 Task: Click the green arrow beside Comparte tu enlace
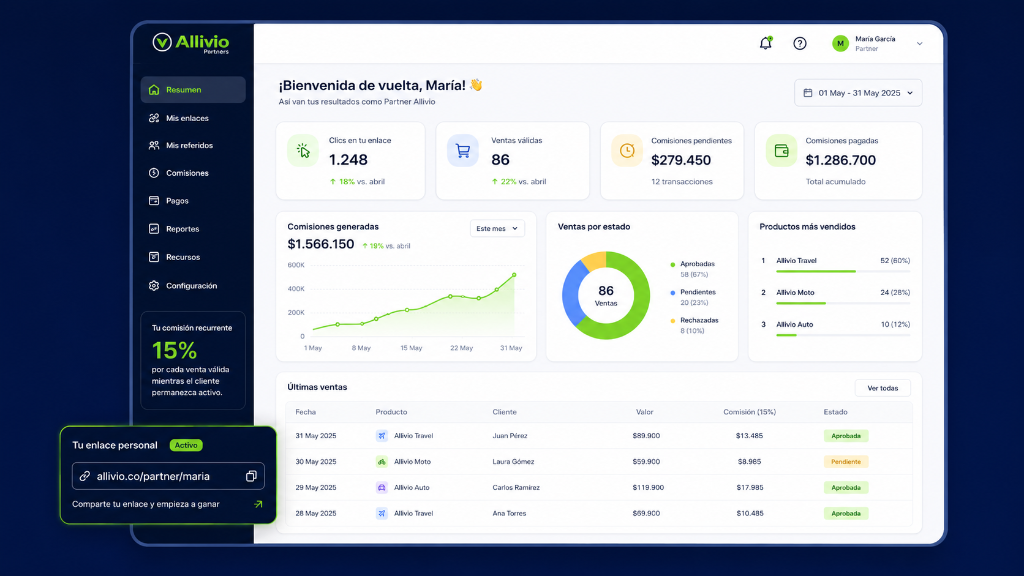pos(259,504)
